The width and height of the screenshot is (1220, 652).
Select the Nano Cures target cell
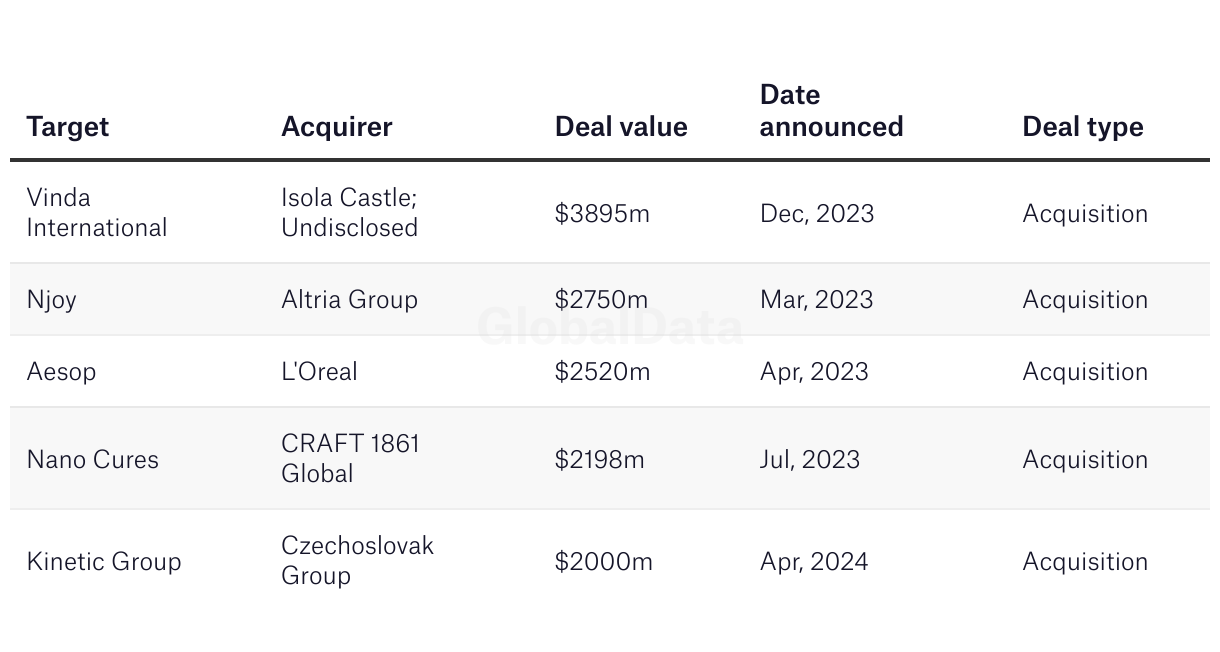point(93,460)
